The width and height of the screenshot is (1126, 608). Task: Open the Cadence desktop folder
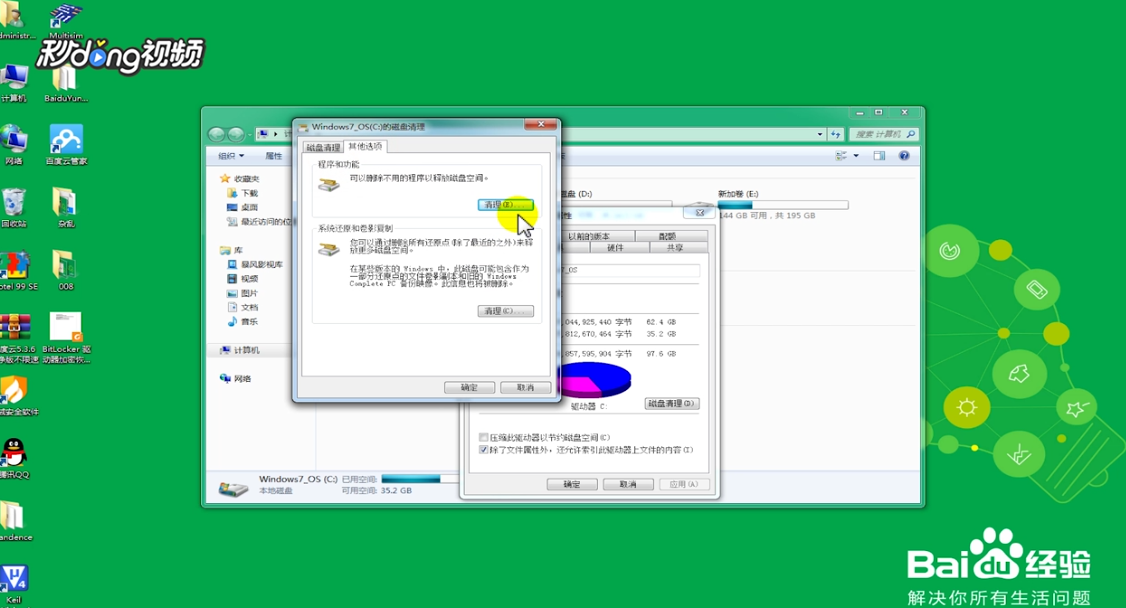pyautogui.click(x=14, y=520)
